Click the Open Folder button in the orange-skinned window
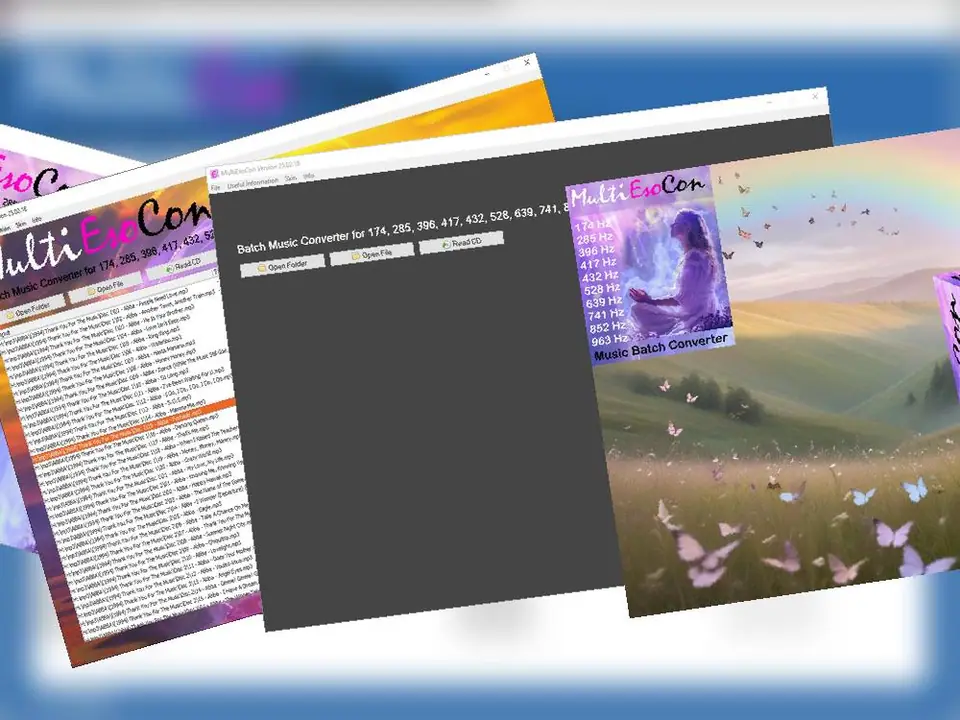 pos(32,308)
